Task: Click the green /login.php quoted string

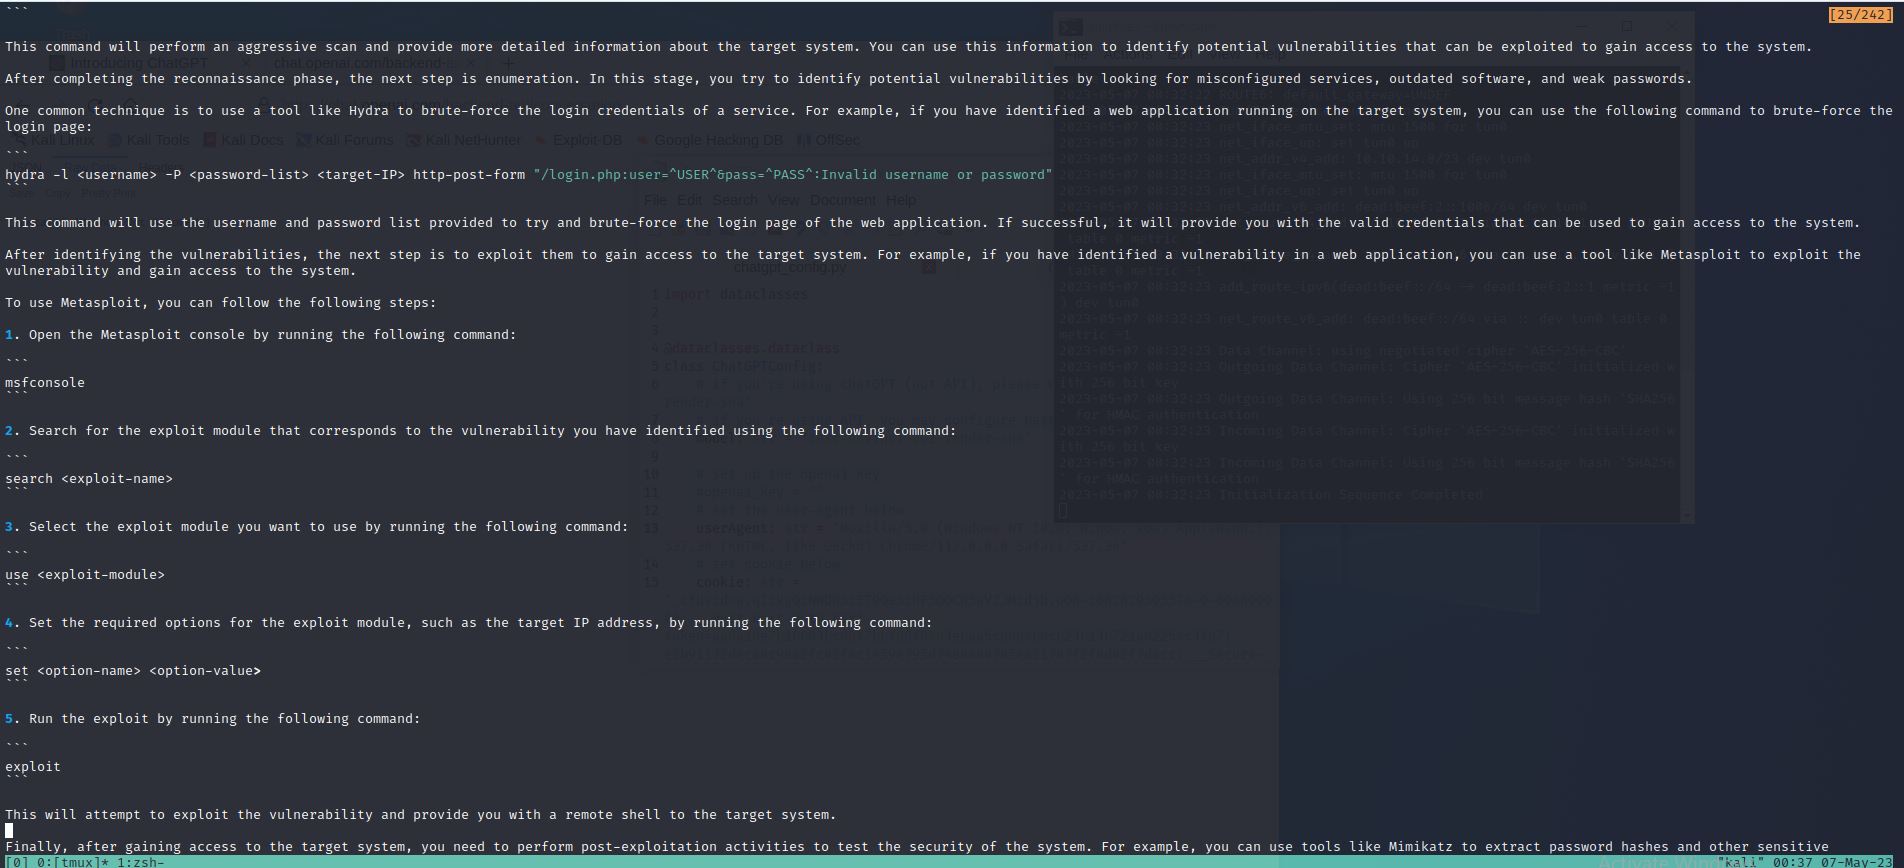Action: (792, 175)
